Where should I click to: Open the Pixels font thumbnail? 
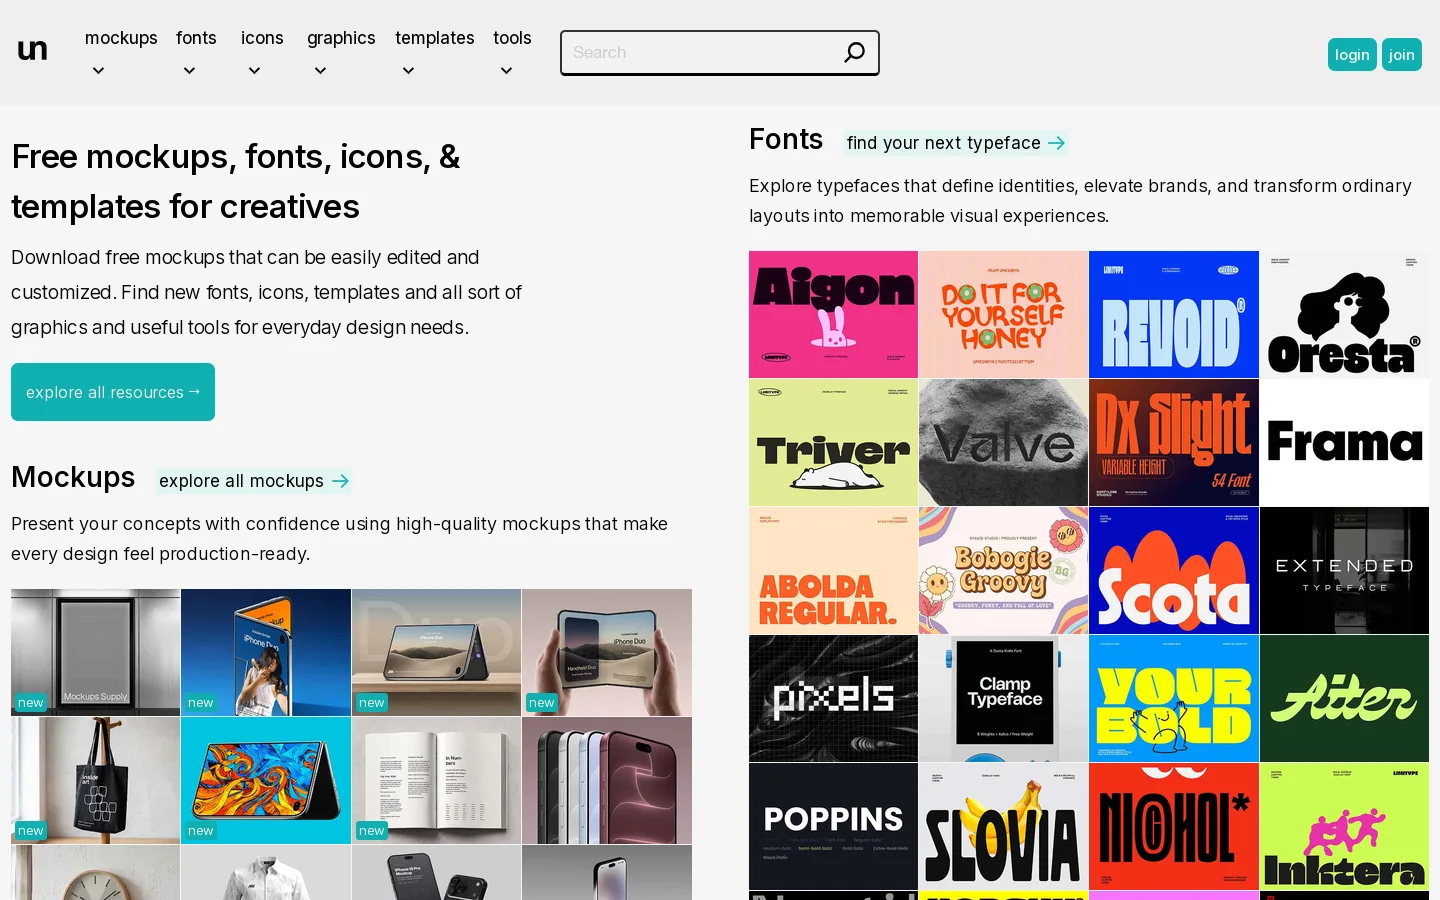pyautogui.click(x=833, y=698)
